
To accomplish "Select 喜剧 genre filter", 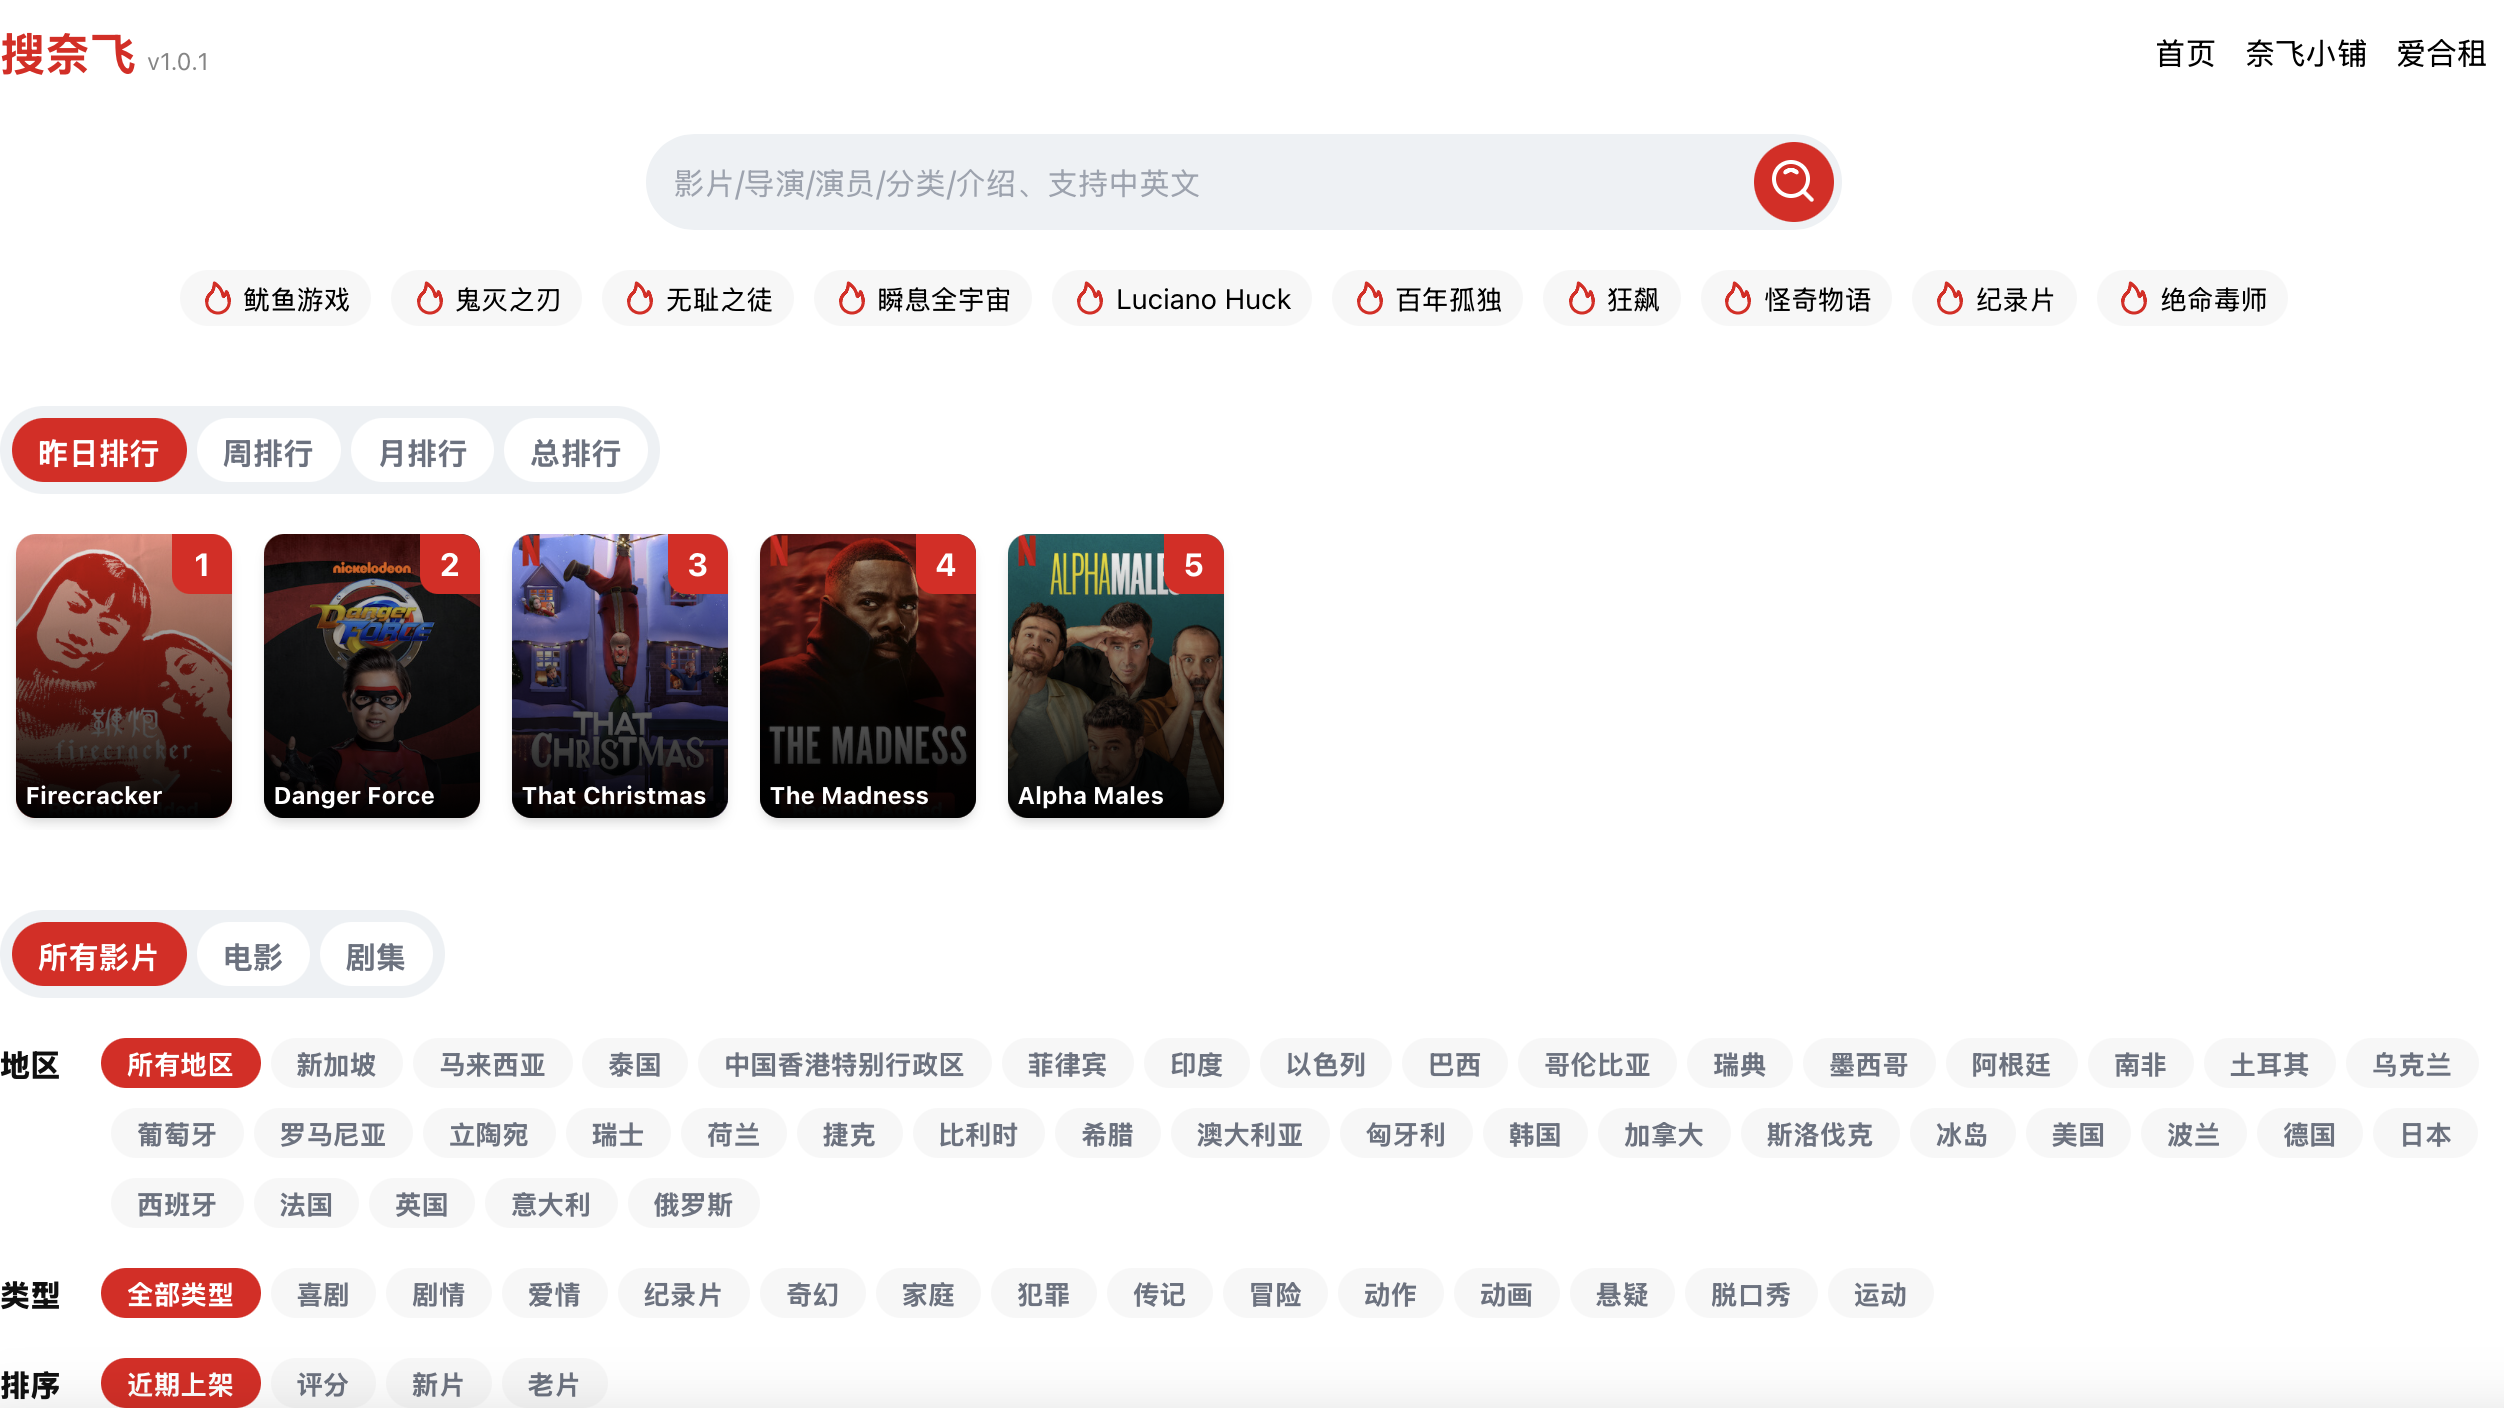I will tap(323, 1294).
